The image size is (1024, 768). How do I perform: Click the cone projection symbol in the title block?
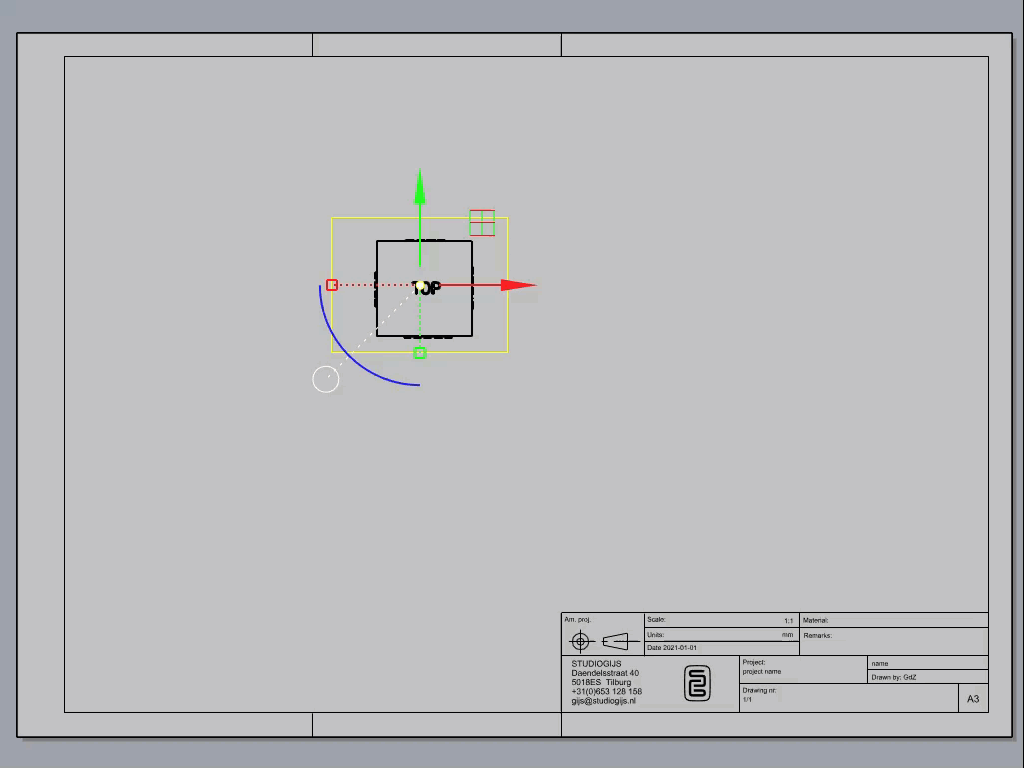point(617,641)
